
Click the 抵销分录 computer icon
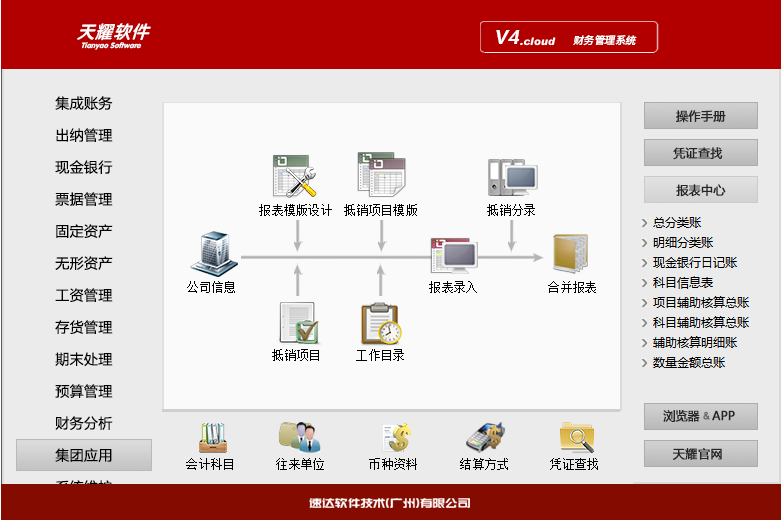pyautogui.click(x=512, y=177)
